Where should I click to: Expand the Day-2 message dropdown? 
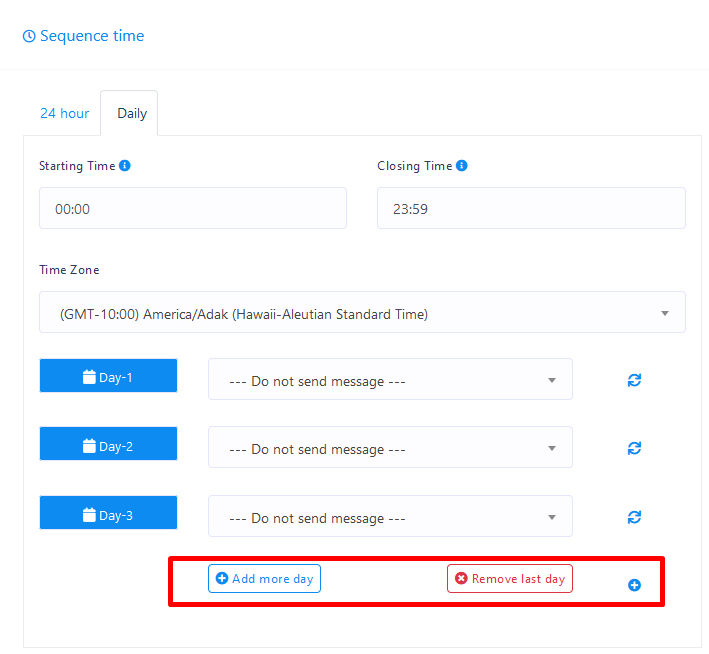(x=390, y=448)
